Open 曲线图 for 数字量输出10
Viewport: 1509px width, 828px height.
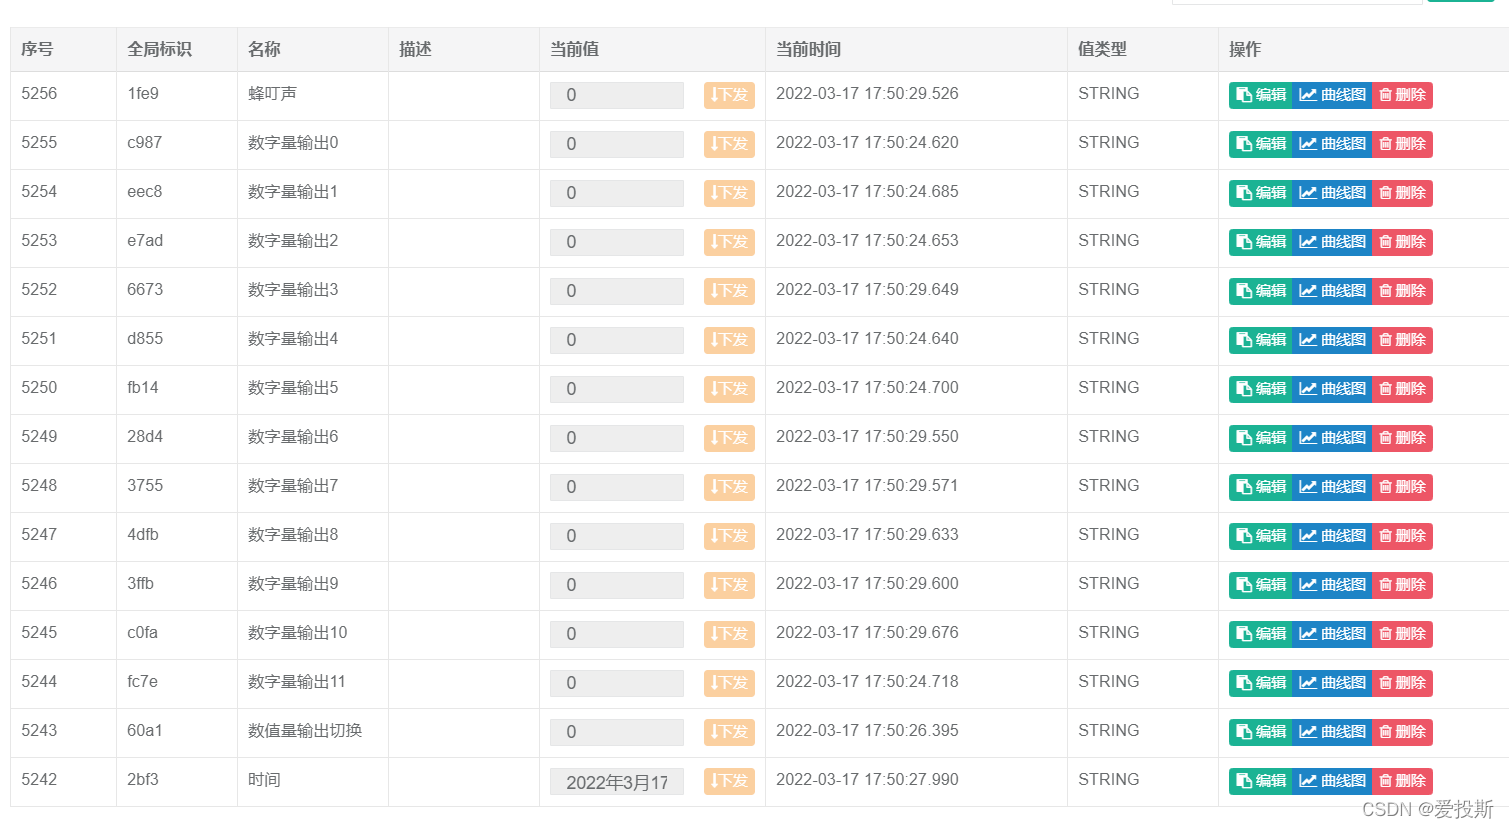(x=1332, y=634)
